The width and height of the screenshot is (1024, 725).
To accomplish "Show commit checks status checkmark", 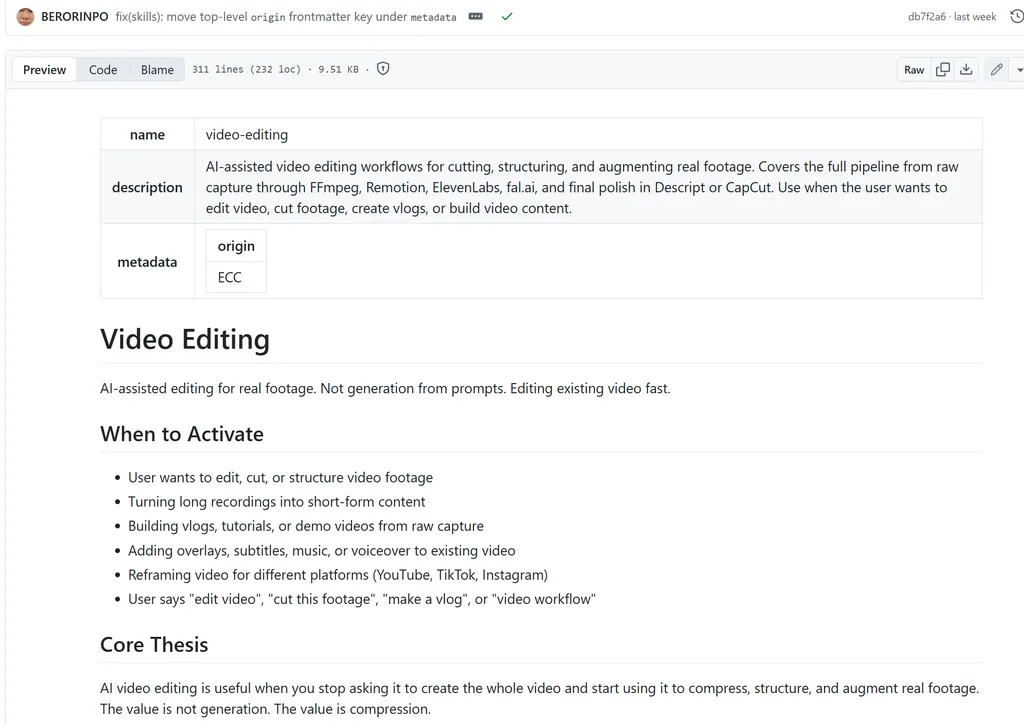I will 507,17.
